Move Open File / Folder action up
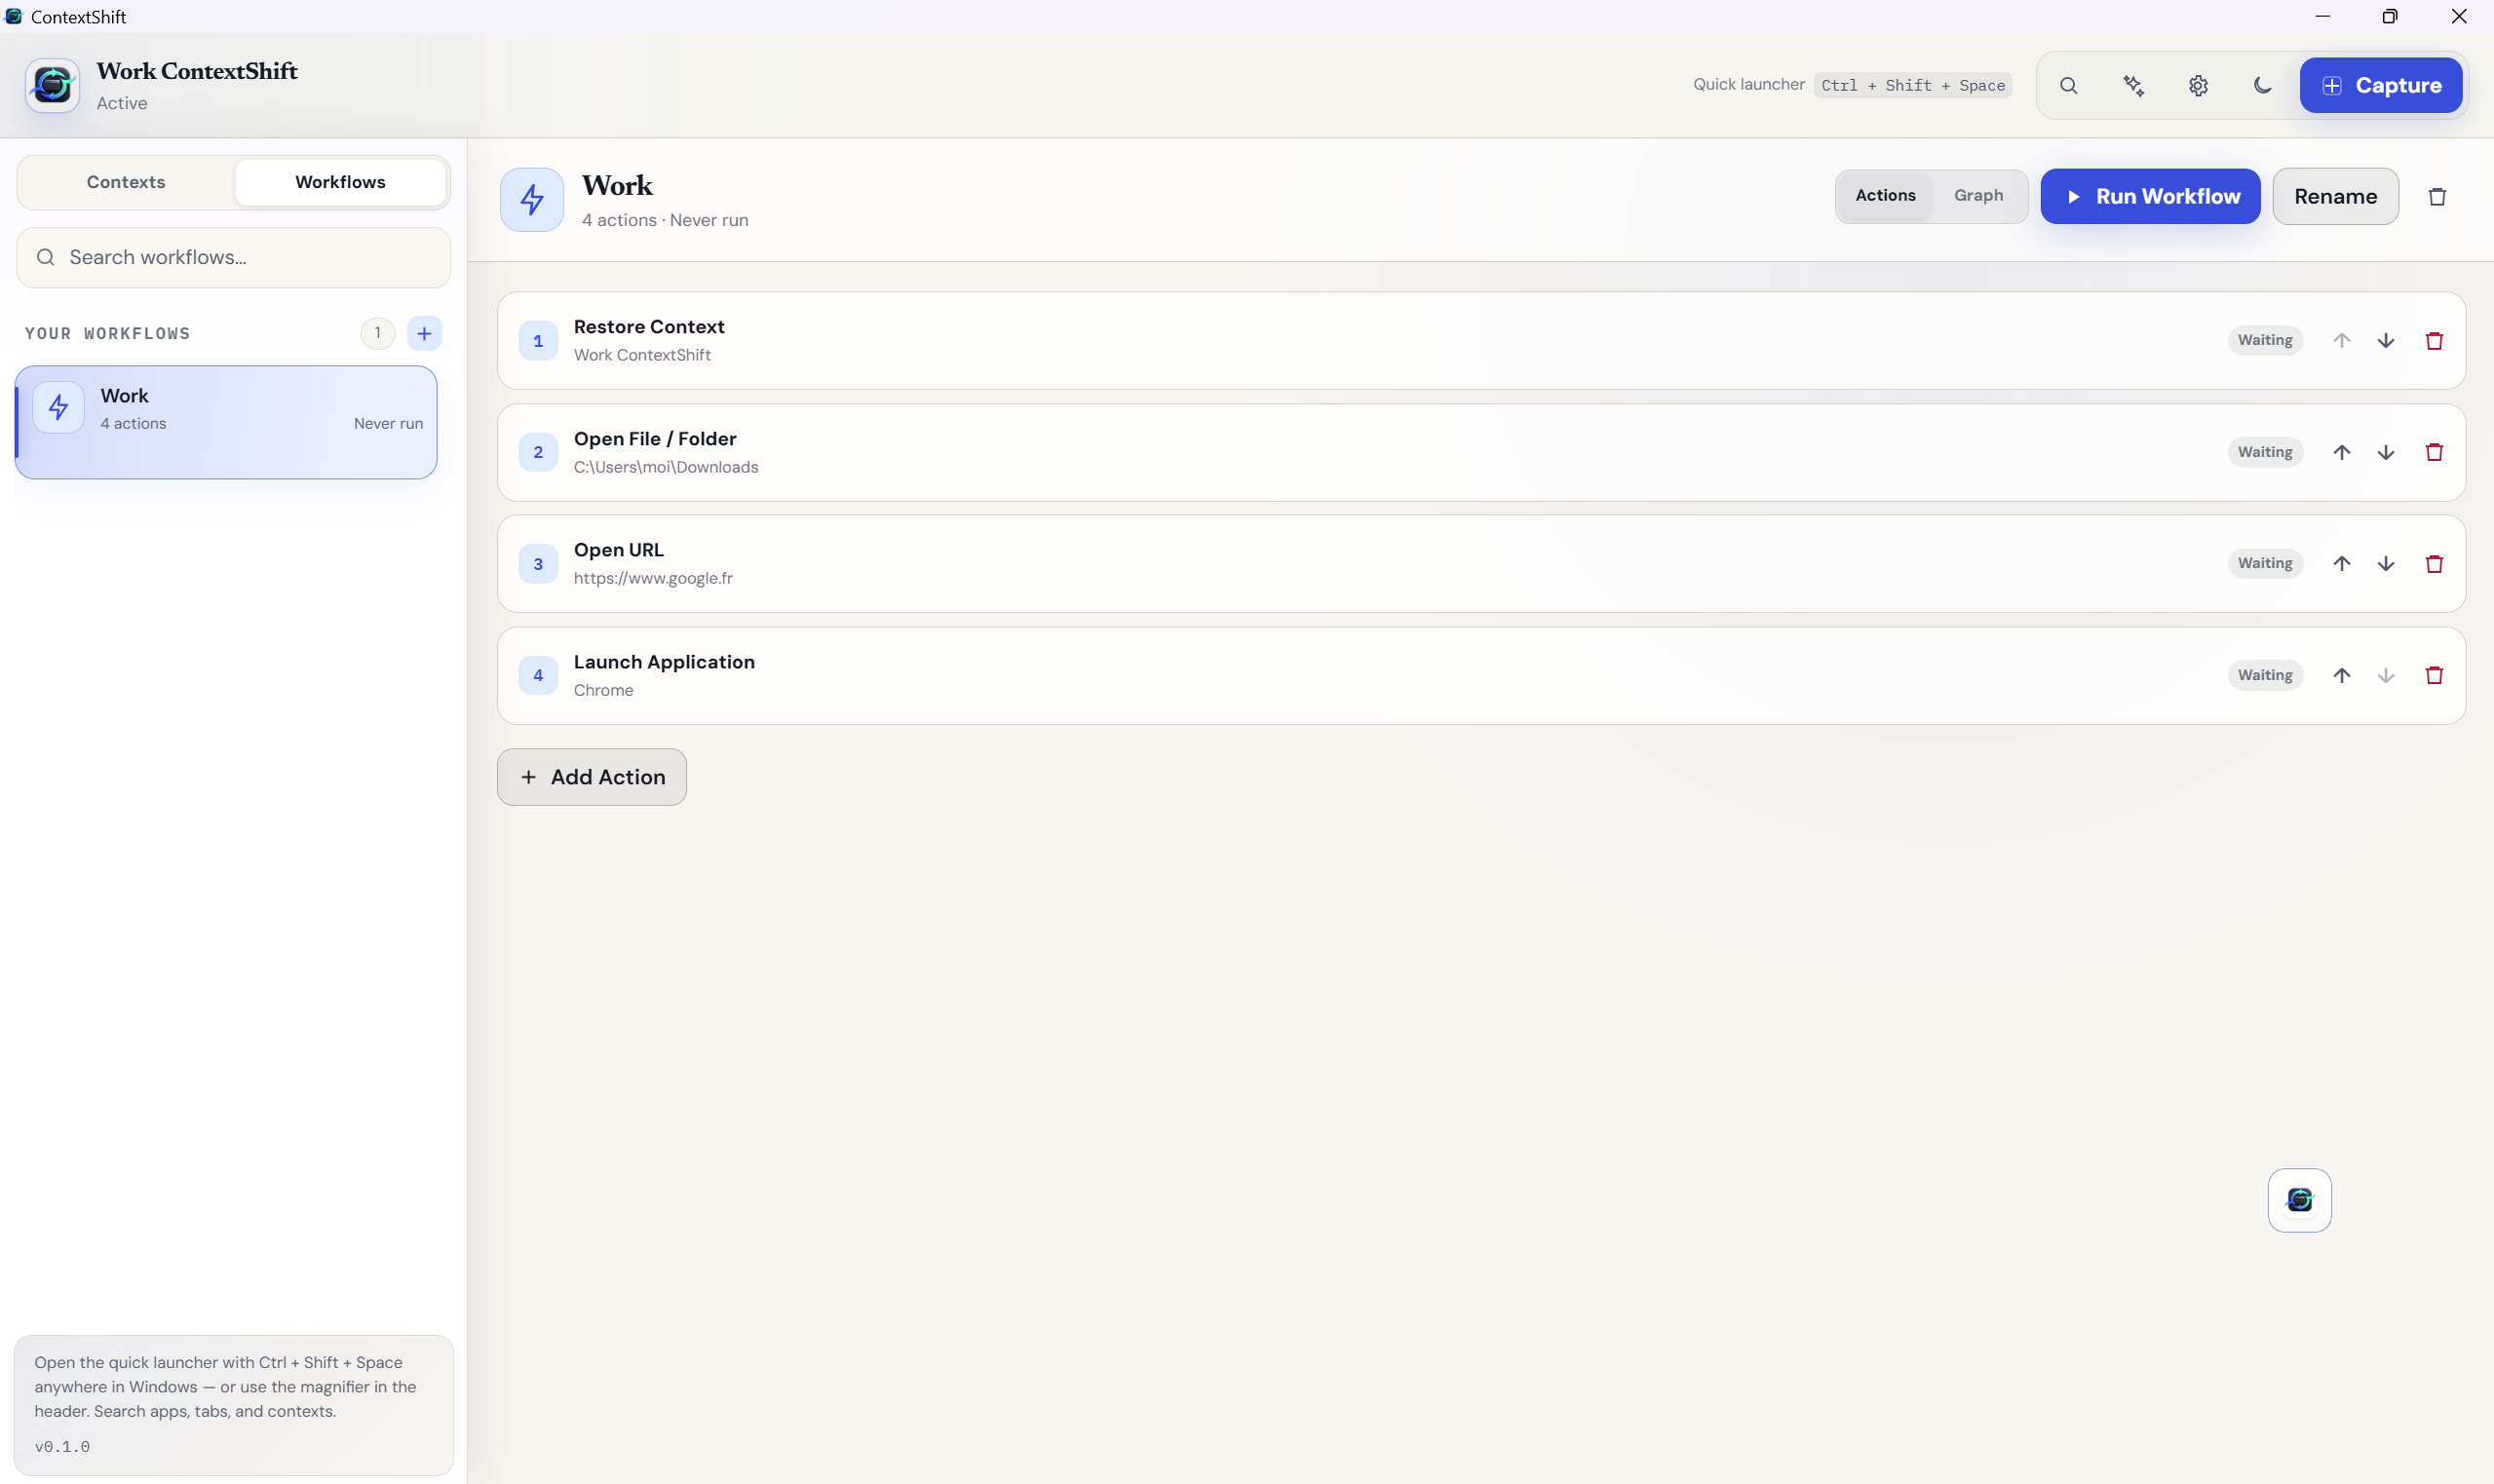Screen dimensions: 2494x1484 click(2341, 452)
